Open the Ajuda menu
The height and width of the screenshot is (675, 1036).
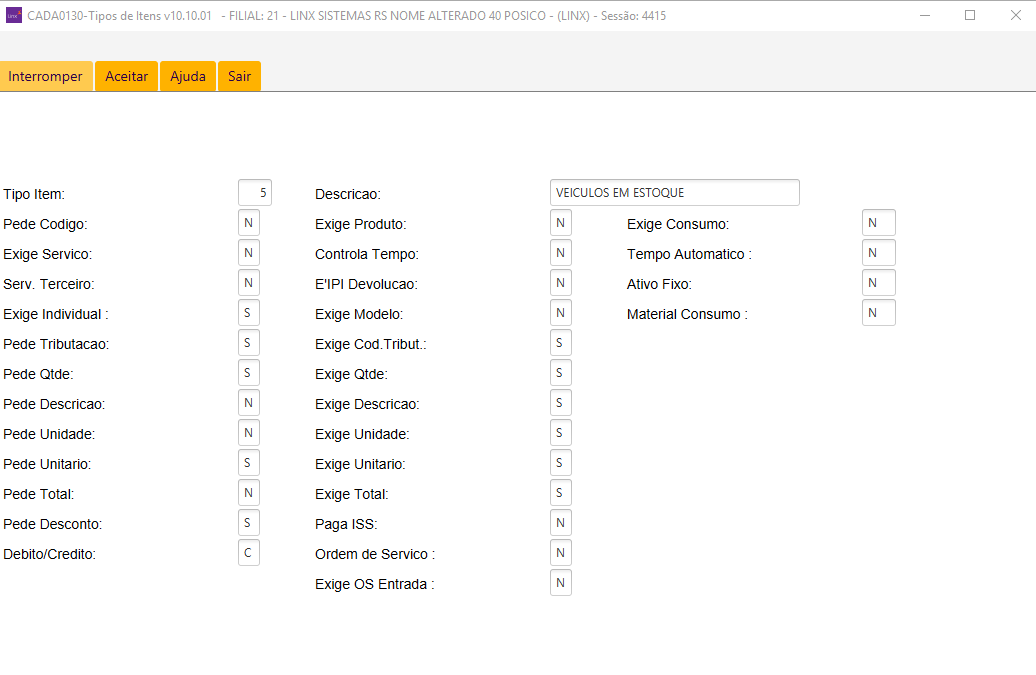(188, 77)
